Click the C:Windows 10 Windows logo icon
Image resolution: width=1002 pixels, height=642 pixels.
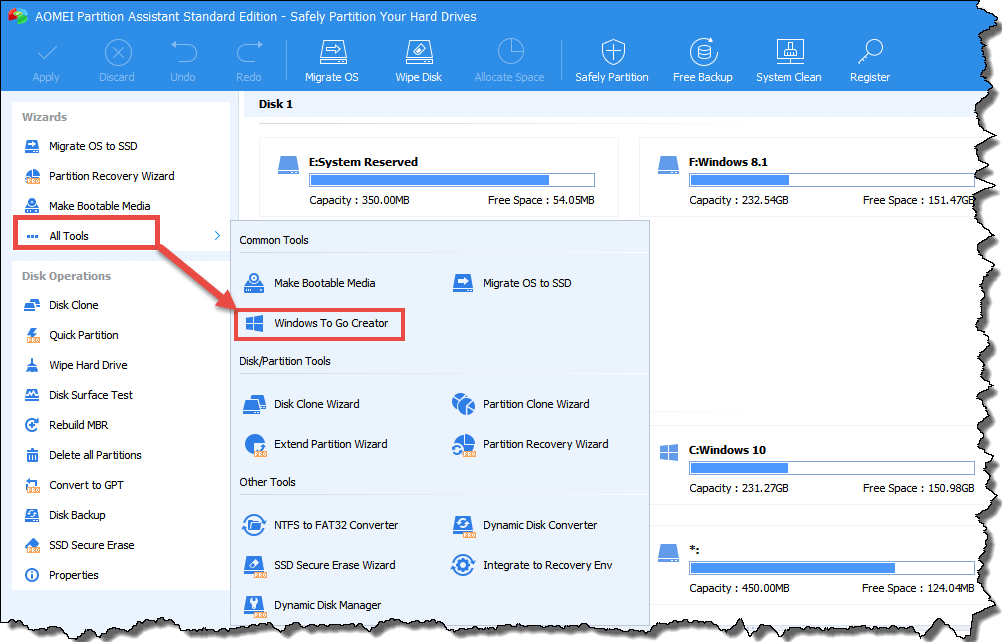click(x=668, y=452)
